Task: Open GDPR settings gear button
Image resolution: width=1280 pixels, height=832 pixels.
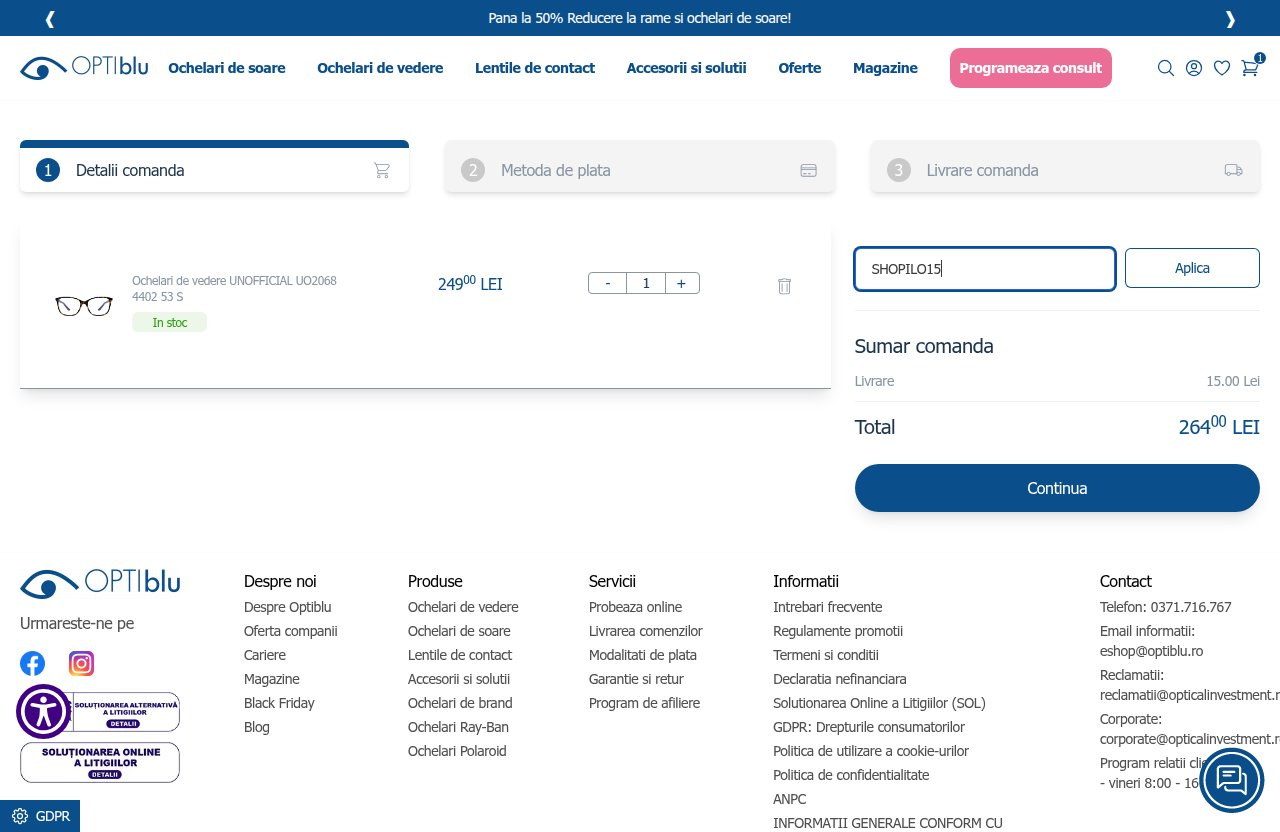Action: [40, 816]
